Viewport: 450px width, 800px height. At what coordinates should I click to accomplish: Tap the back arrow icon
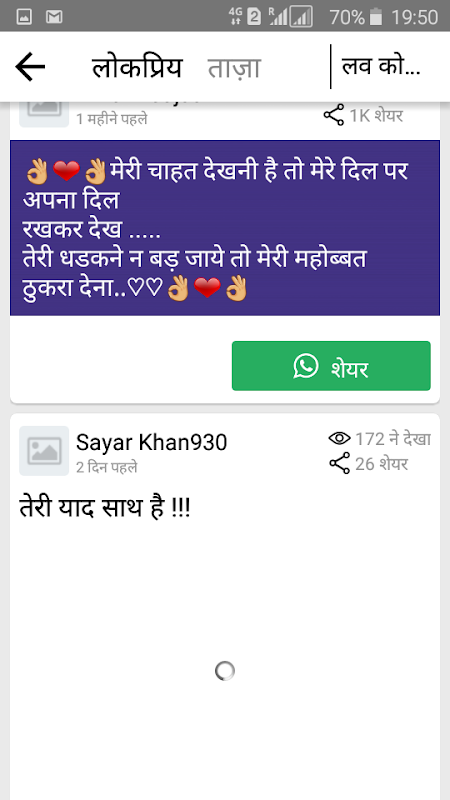click(x=30, y=67)
